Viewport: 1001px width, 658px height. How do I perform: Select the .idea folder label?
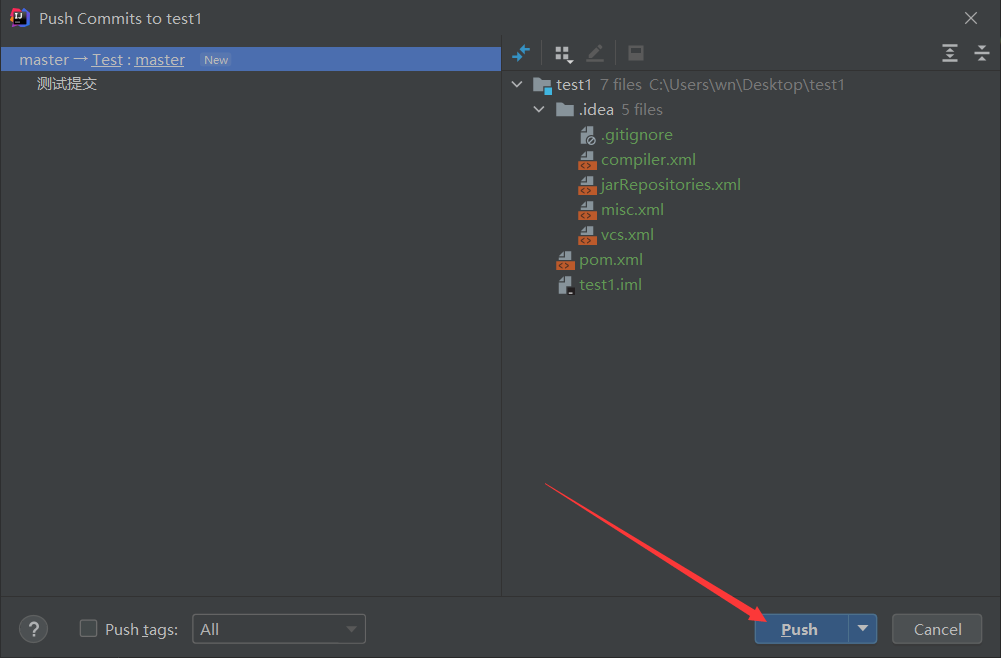[x=596, y=110]
